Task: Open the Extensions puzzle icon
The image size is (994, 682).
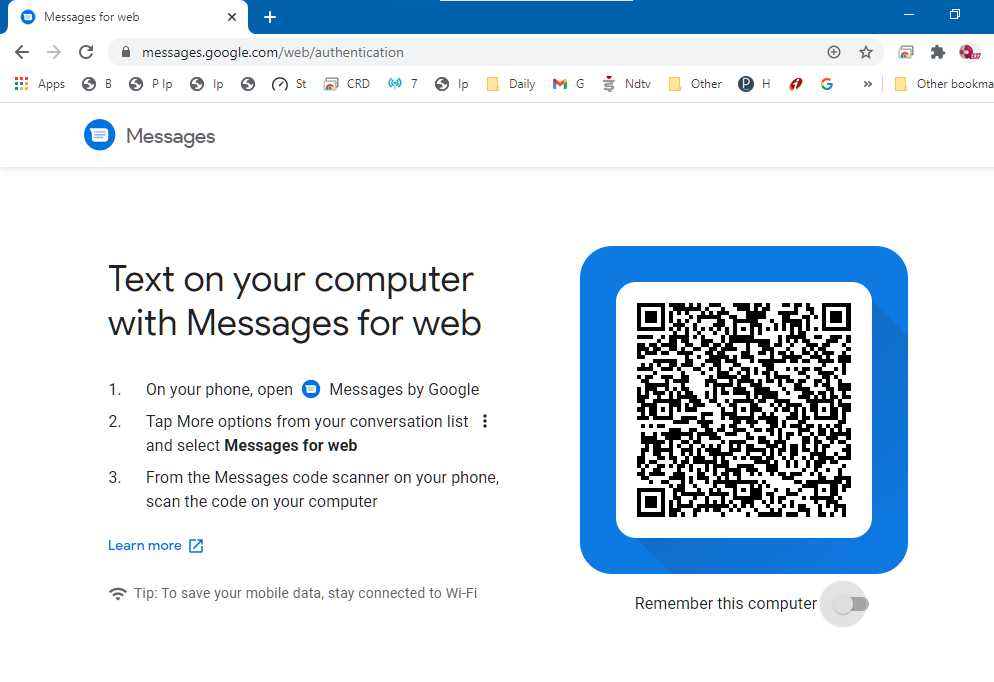Action: 938,52
